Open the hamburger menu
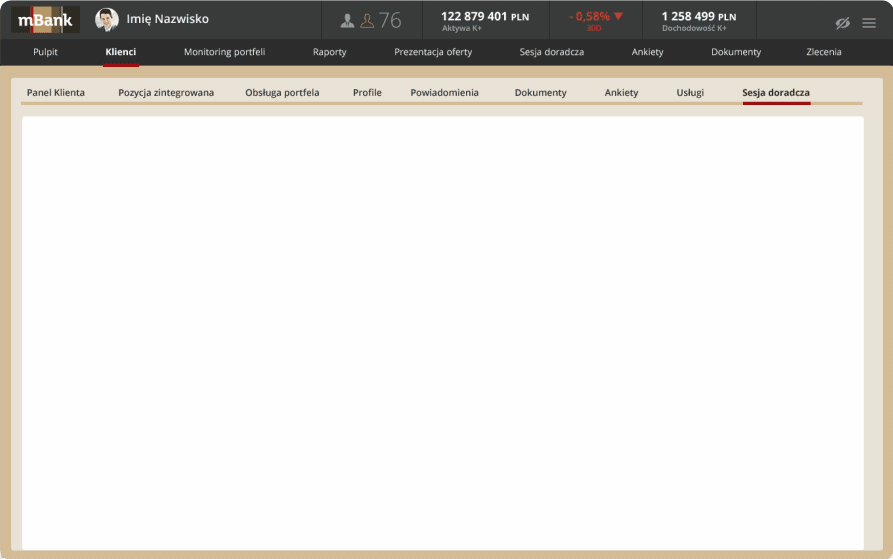This screenshot has height=559, width=893. point(869,23)
